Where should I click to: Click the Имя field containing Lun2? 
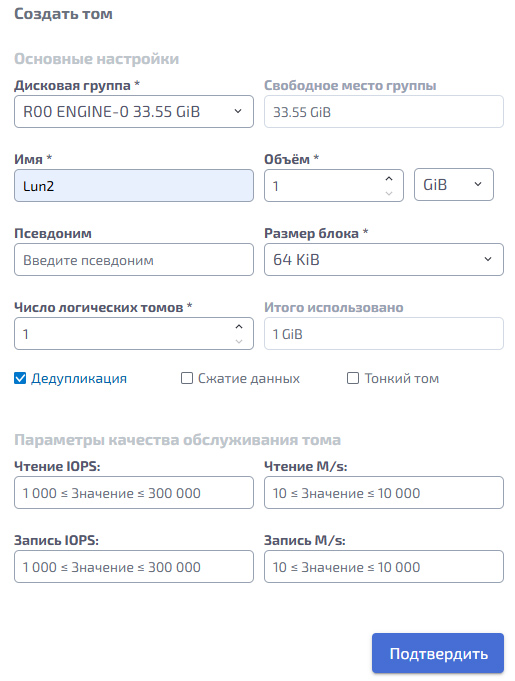tap(134, 186)
